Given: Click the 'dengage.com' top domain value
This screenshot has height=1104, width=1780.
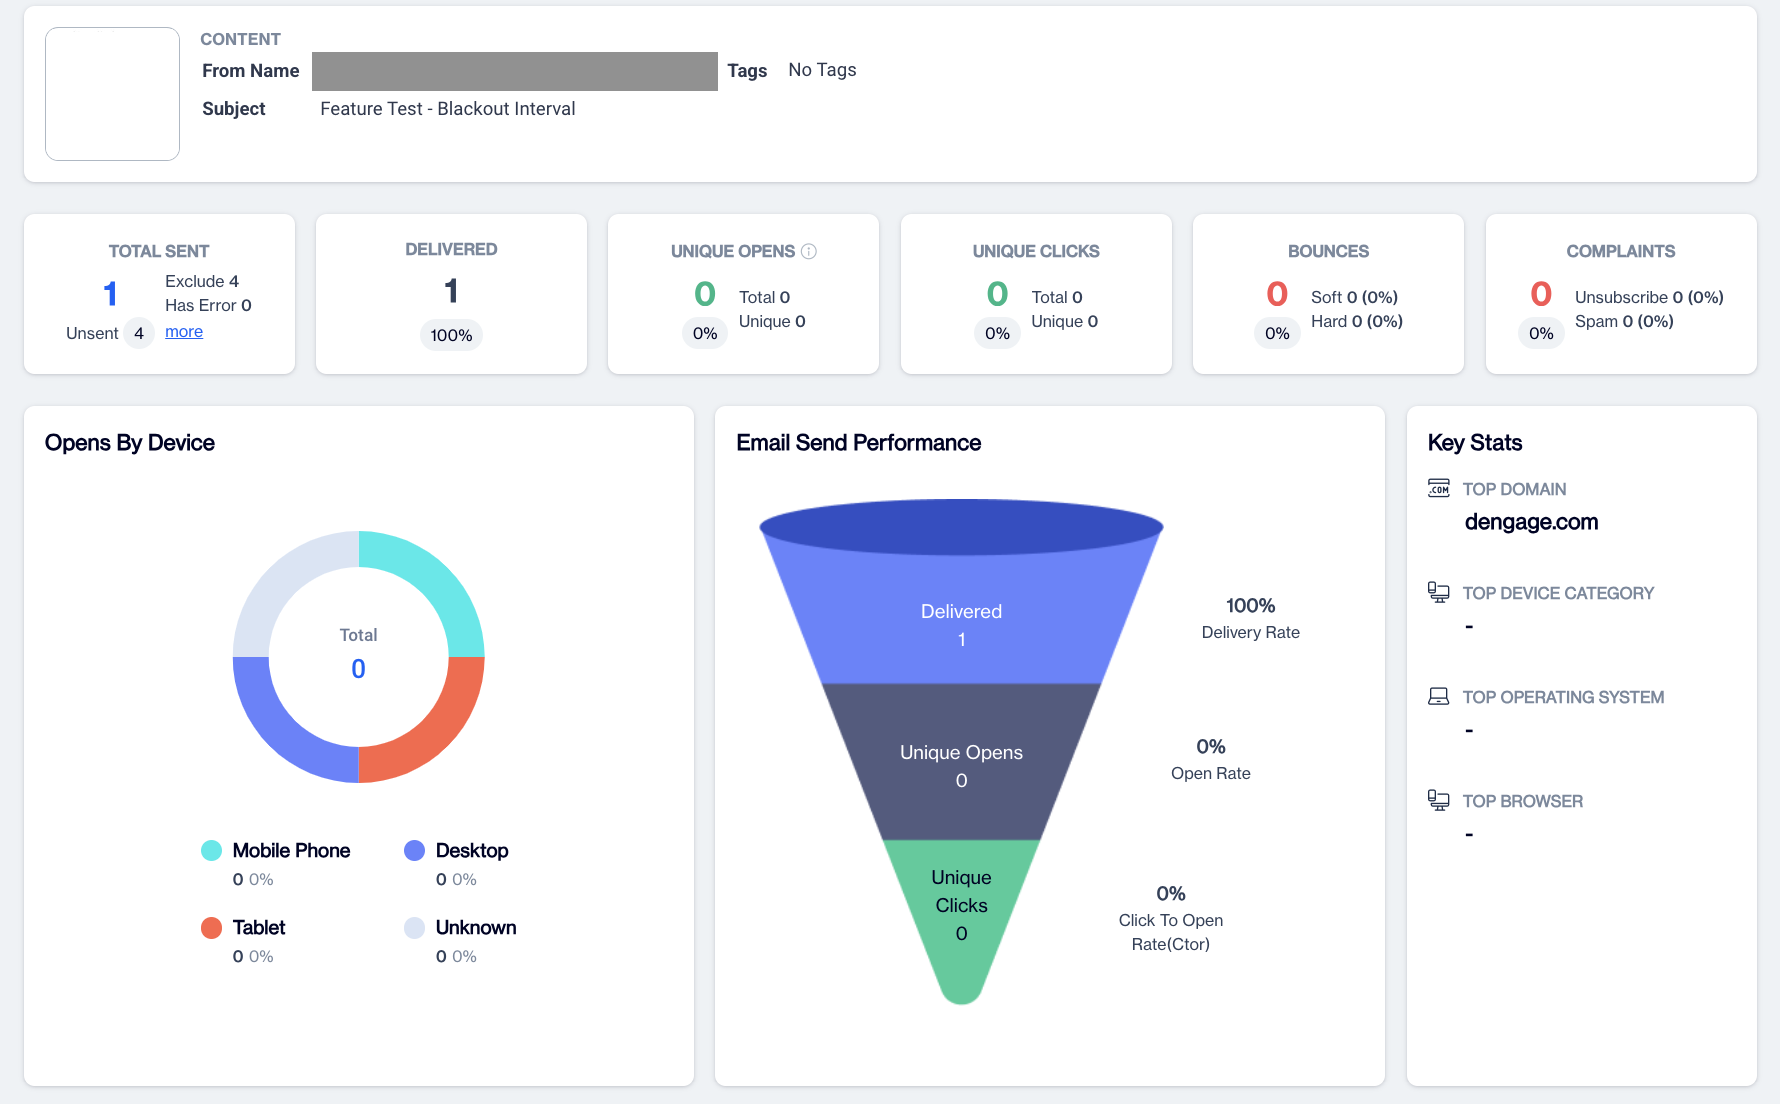Looking at the screenshot, I should pos(1531,522).
